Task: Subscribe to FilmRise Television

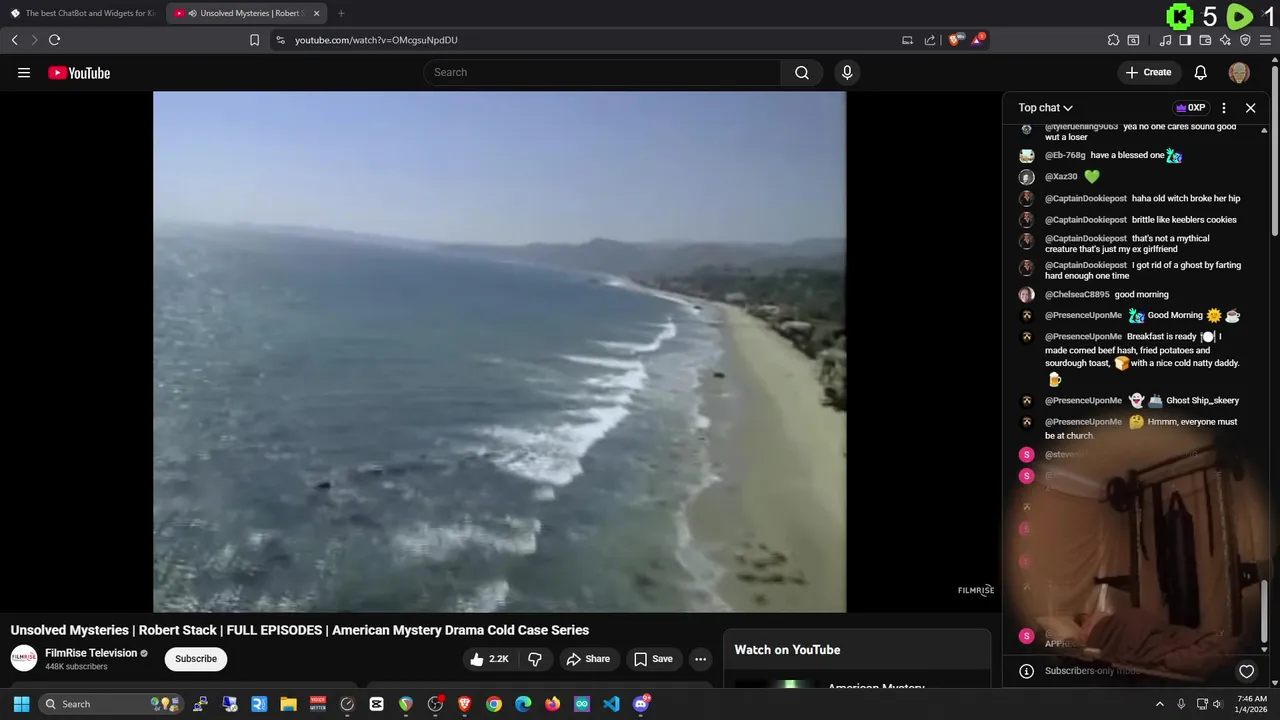Action: tap(196, 659)
